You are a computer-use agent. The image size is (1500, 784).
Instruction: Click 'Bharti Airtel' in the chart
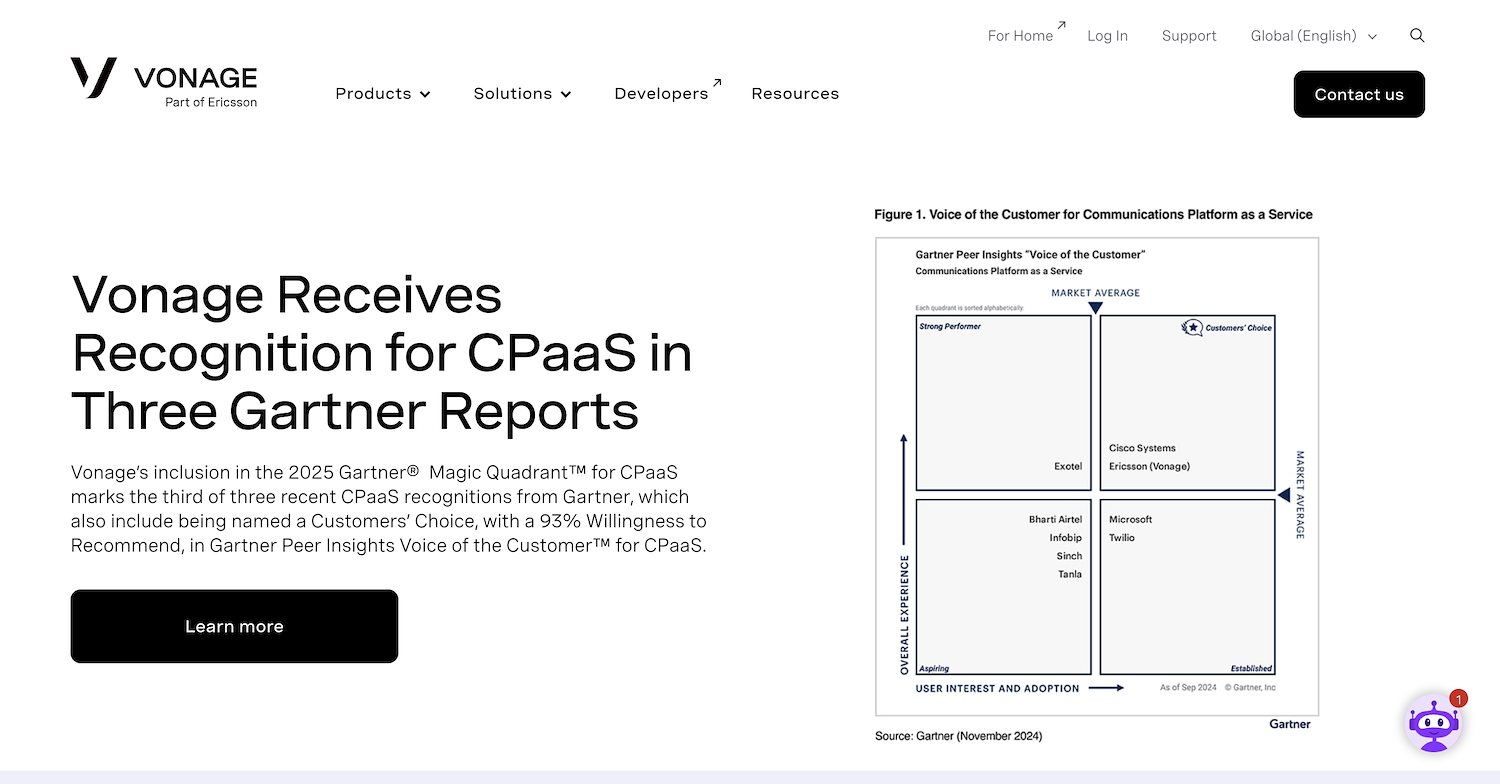1055,519
